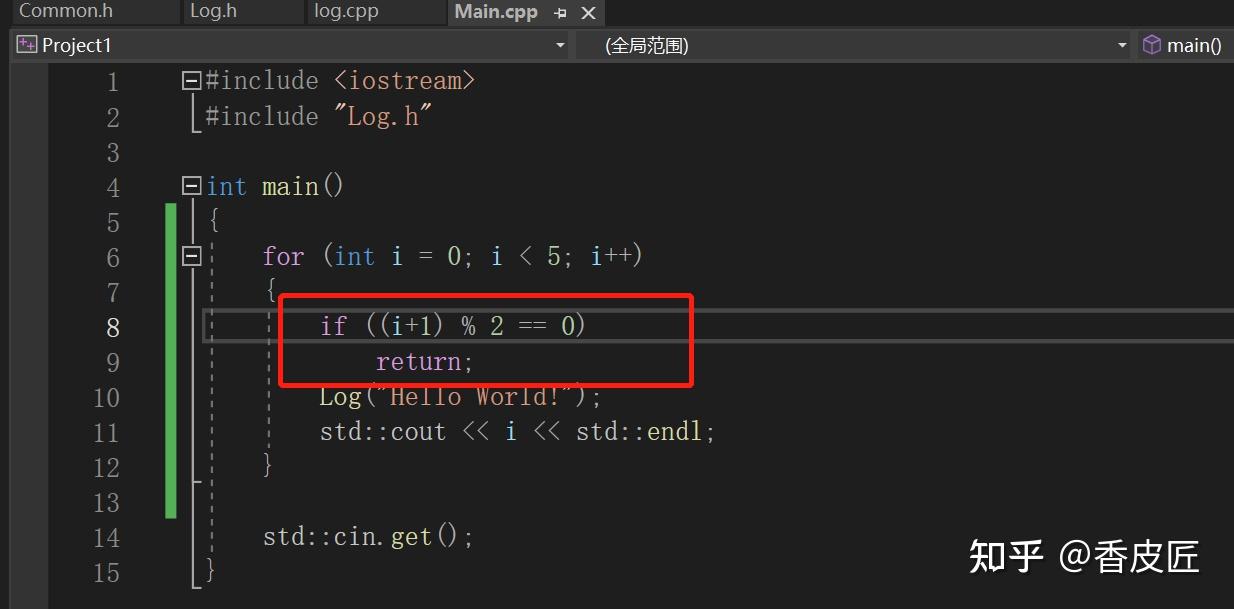Collapse the #include block via its minus box
The height and width of the screenshot is (609, 1234).
click(x=190, y=80)
